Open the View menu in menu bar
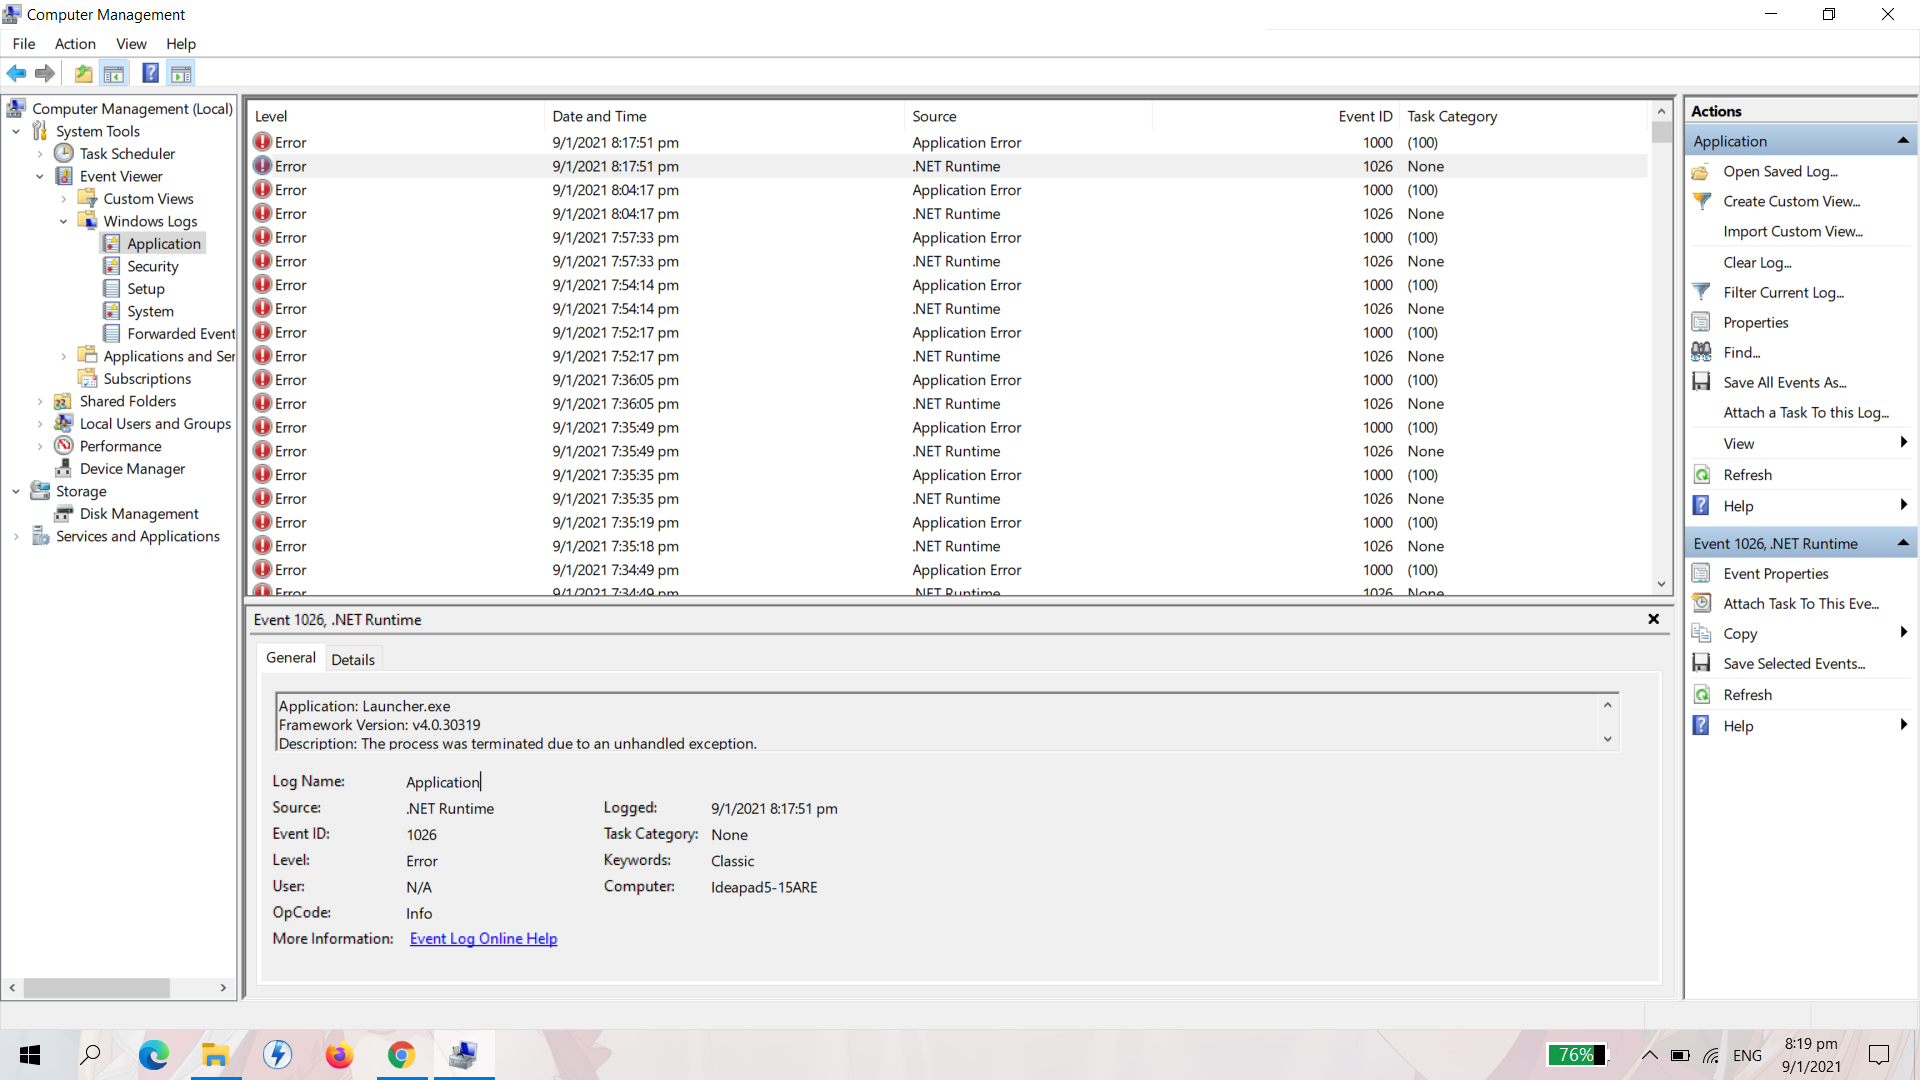Image resolution: width=1920 pixels, height=1080 pixels. 131,44
